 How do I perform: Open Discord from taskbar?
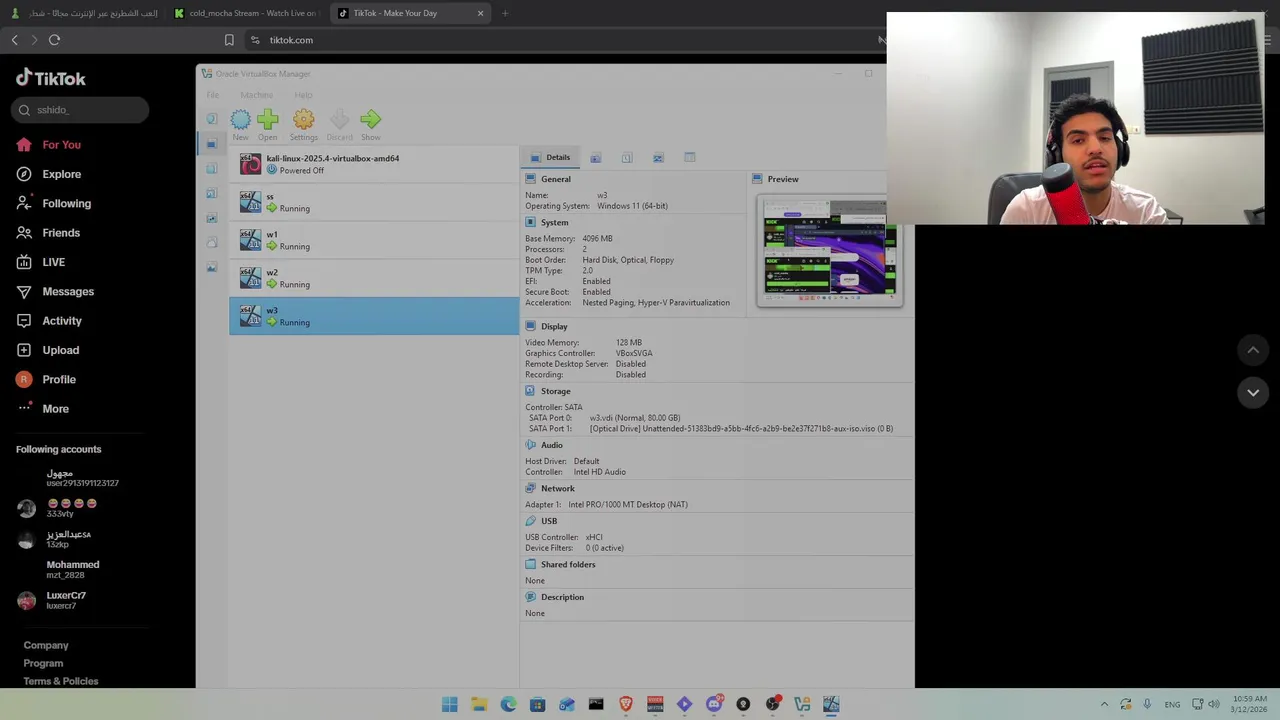click(714, 705)
